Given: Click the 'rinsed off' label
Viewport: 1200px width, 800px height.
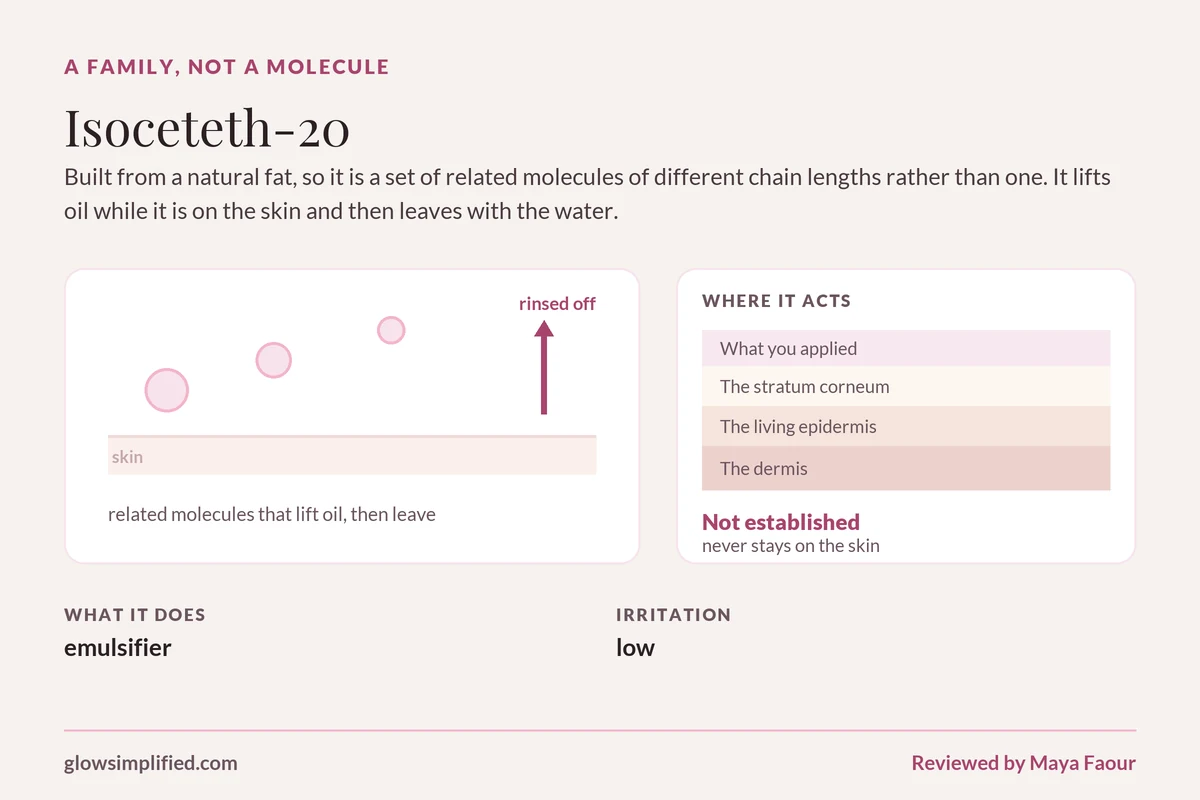Looking at the screenshot, I should pos(557,303).
